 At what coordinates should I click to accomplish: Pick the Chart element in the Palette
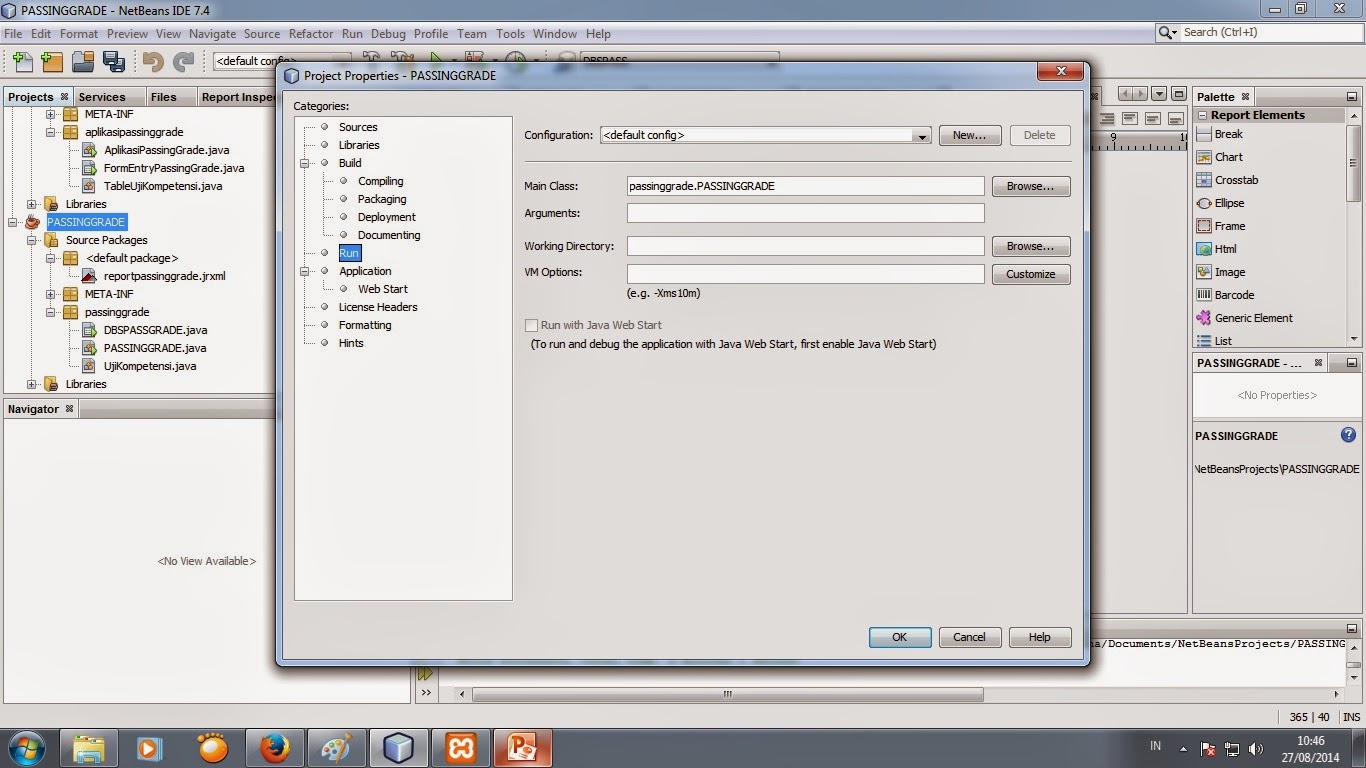pyautogui.click(x=1228, y=157)
